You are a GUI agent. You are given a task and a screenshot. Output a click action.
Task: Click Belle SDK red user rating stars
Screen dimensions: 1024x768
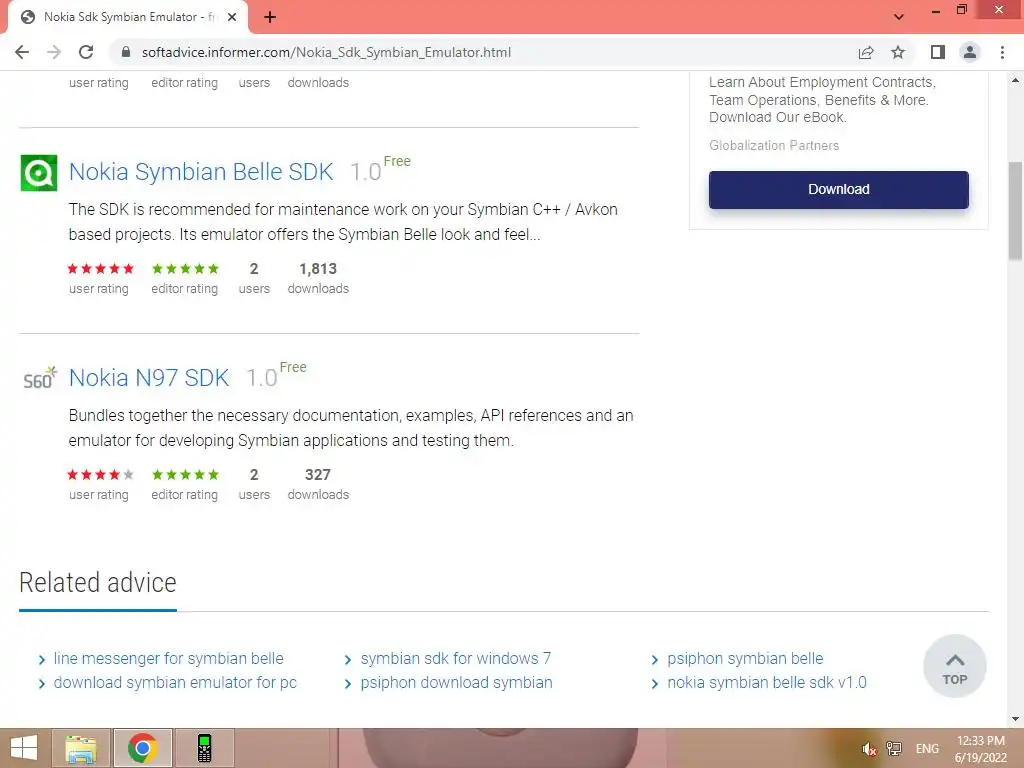[x=101, y=268]
